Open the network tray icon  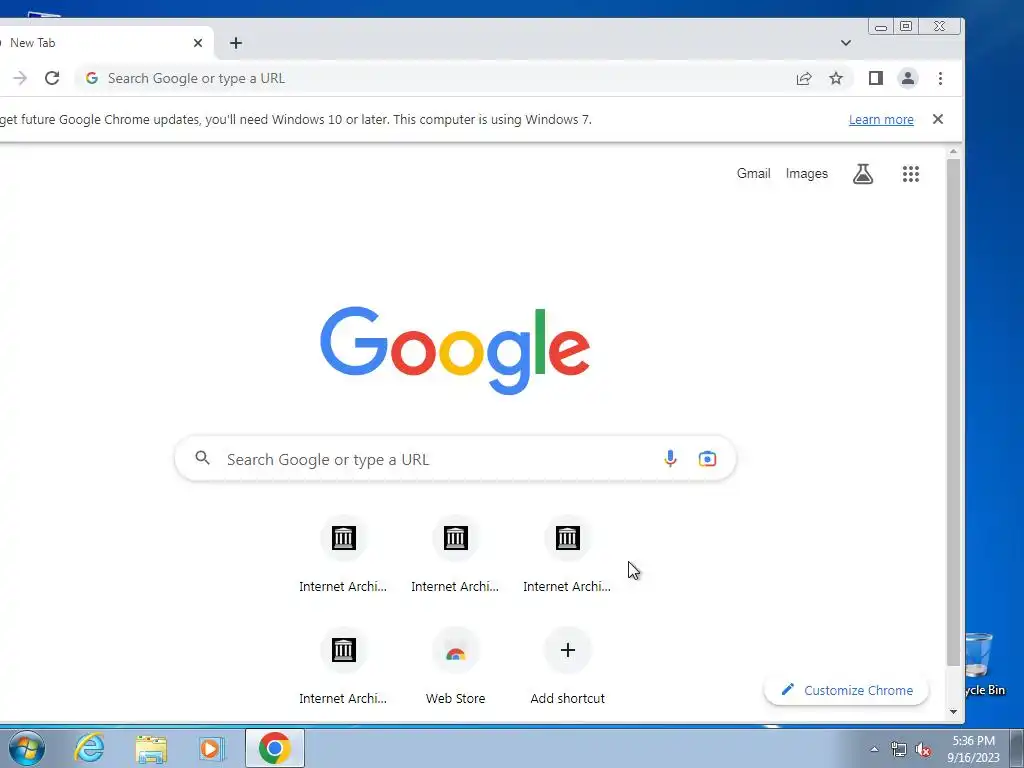pos(899,749)
